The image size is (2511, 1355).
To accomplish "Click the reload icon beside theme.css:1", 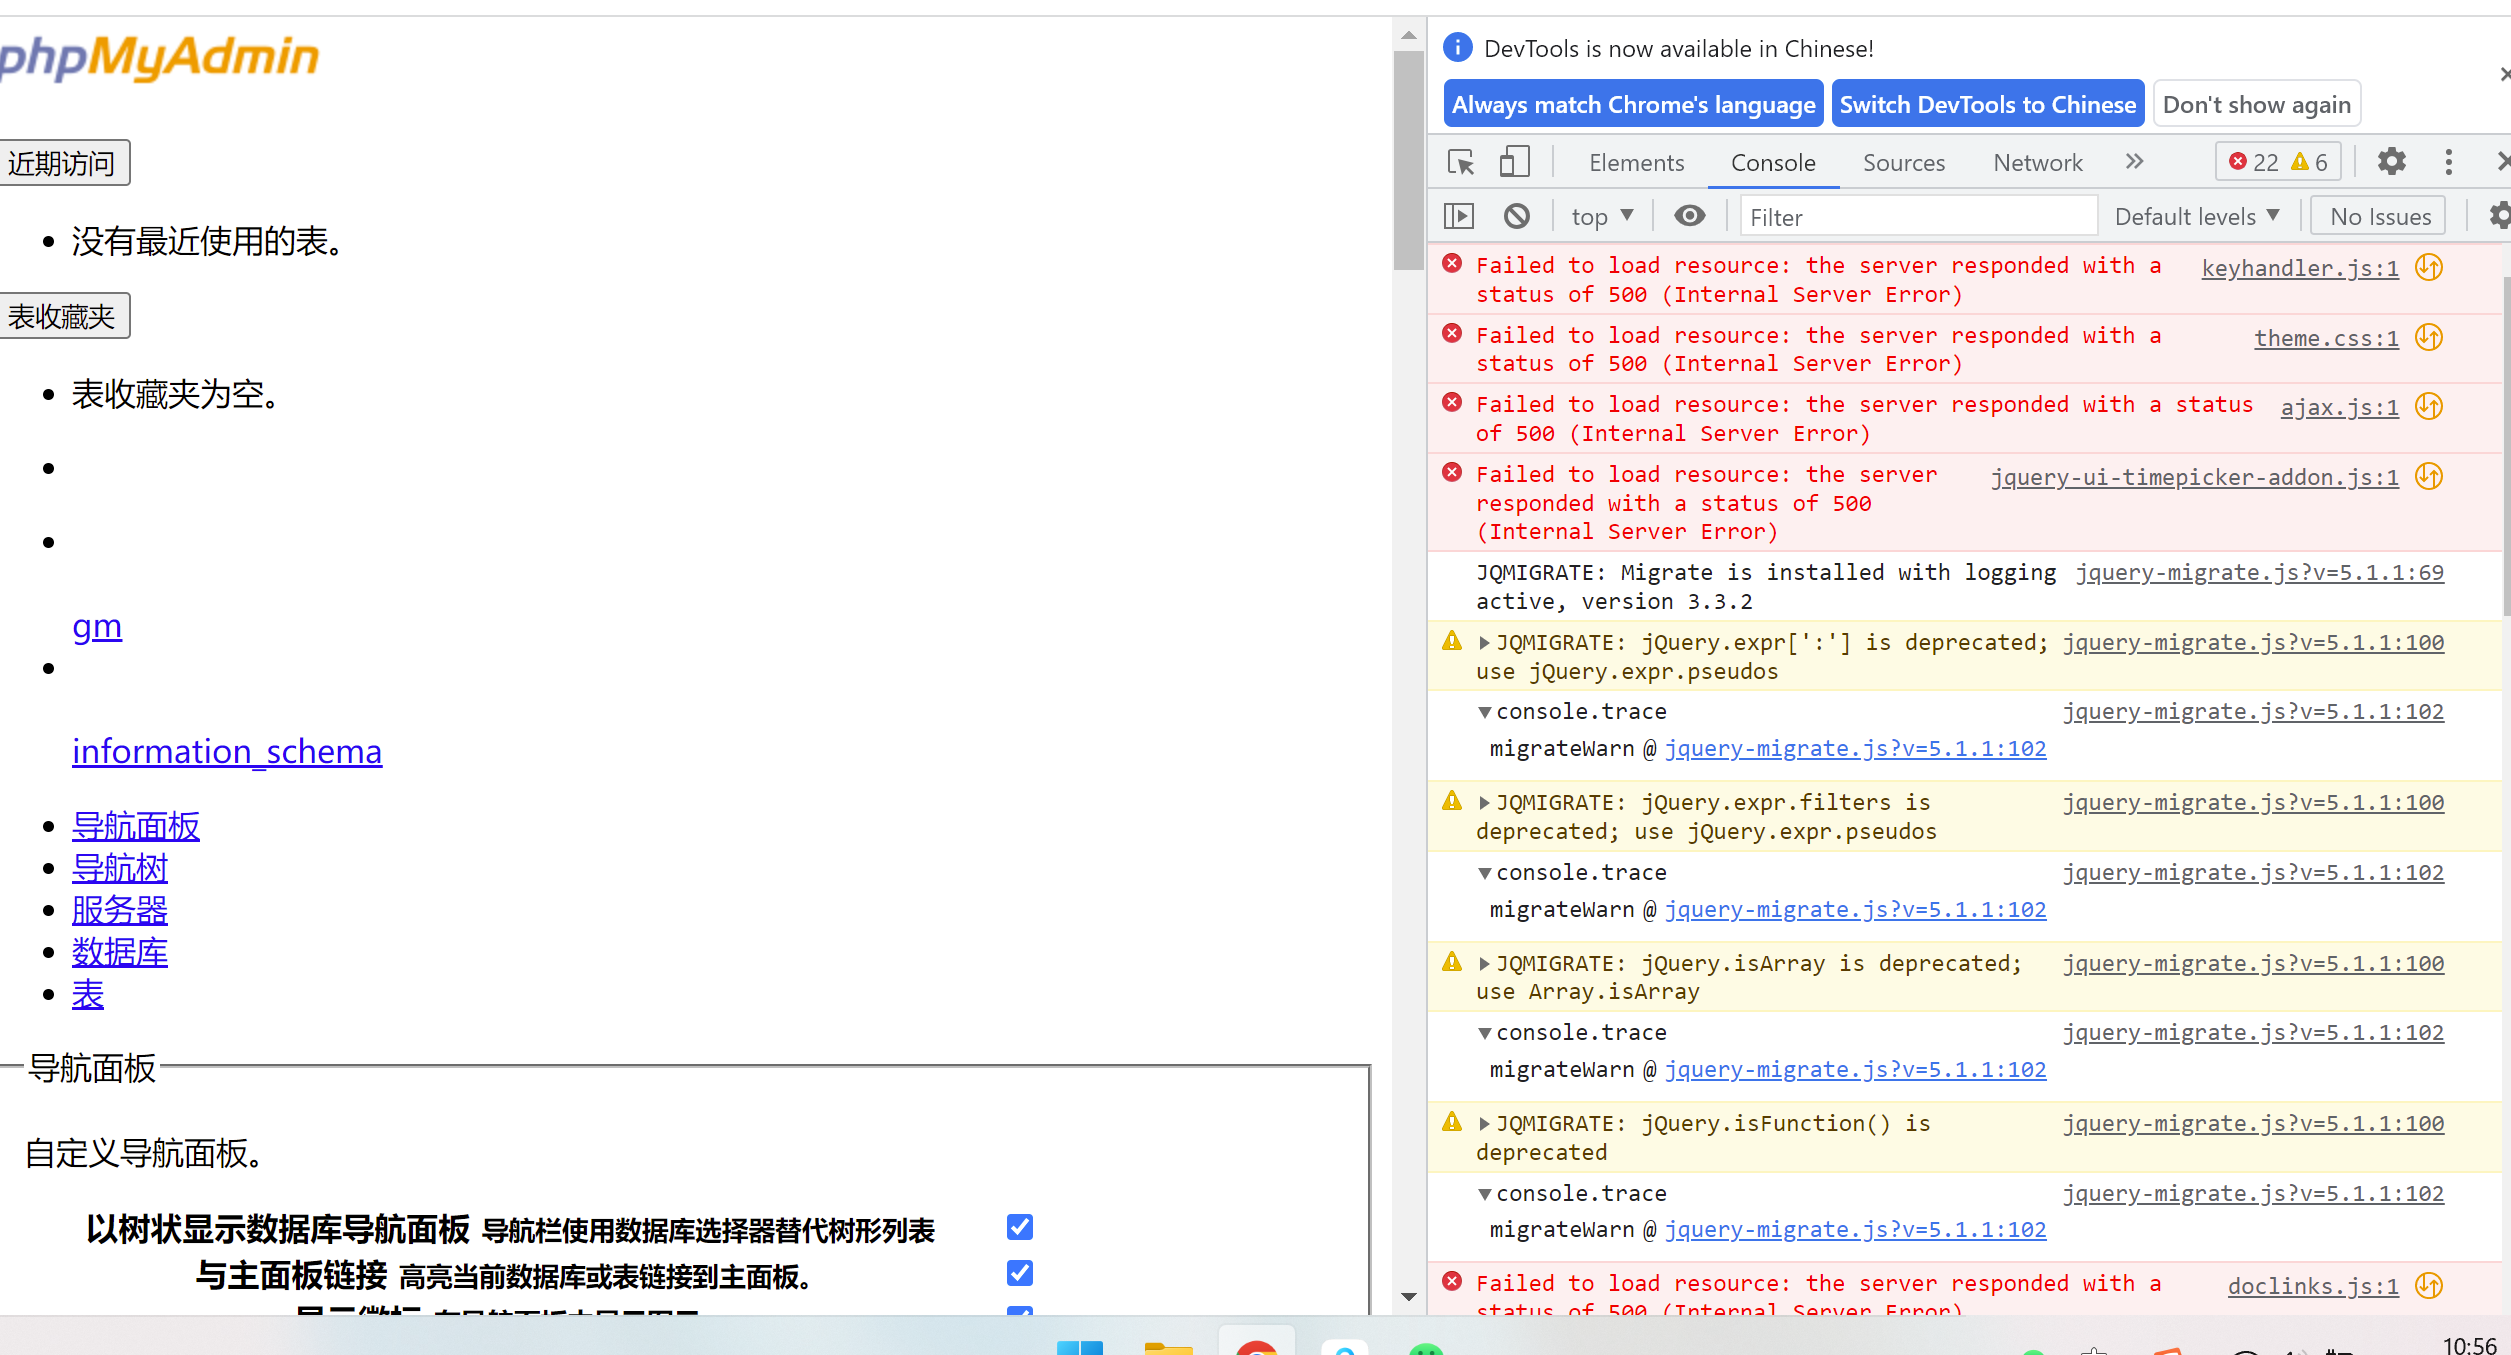I will pos(2429,337).
